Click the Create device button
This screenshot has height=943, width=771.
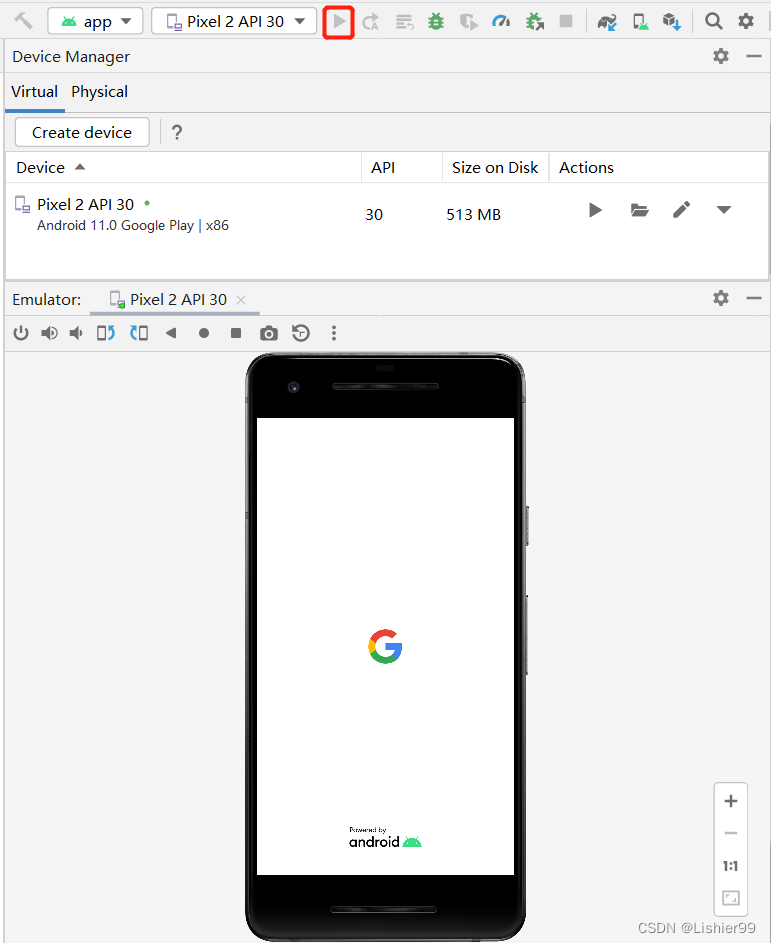pos(82,132)
